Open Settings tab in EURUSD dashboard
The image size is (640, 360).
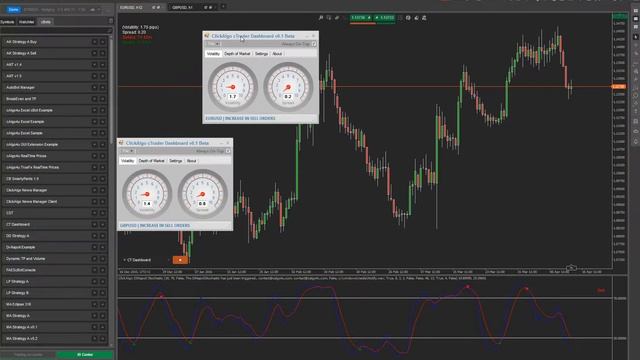click(261, 54)
